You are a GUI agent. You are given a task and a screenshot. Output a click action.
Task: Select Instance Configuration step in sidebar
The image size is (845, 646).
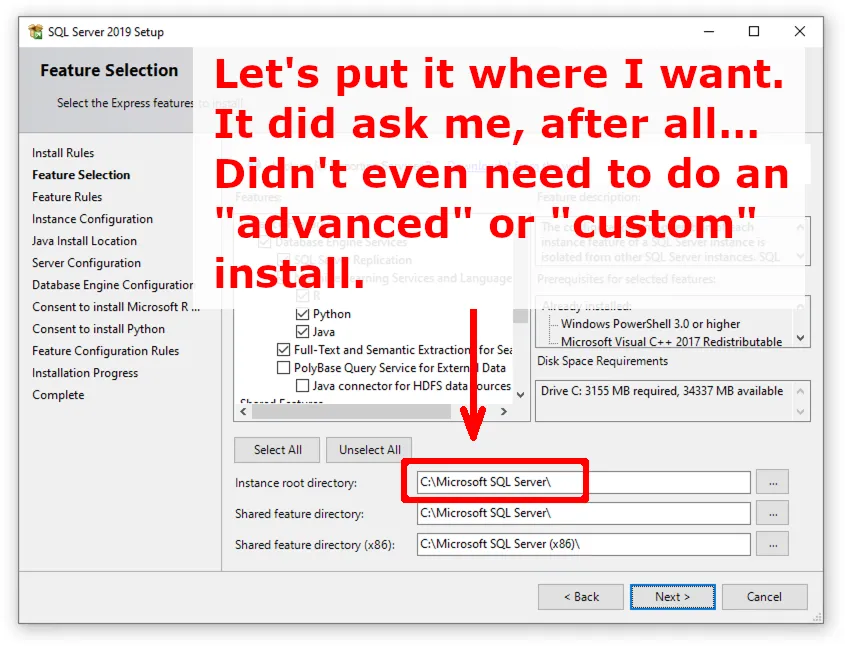click(92, 219)
